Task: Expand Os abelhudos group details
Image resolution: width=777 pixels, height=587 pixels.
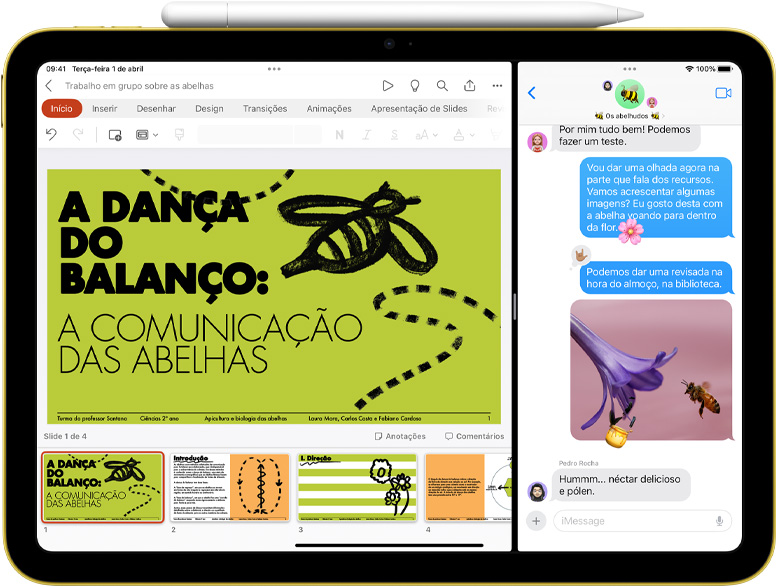Action: 630,116
